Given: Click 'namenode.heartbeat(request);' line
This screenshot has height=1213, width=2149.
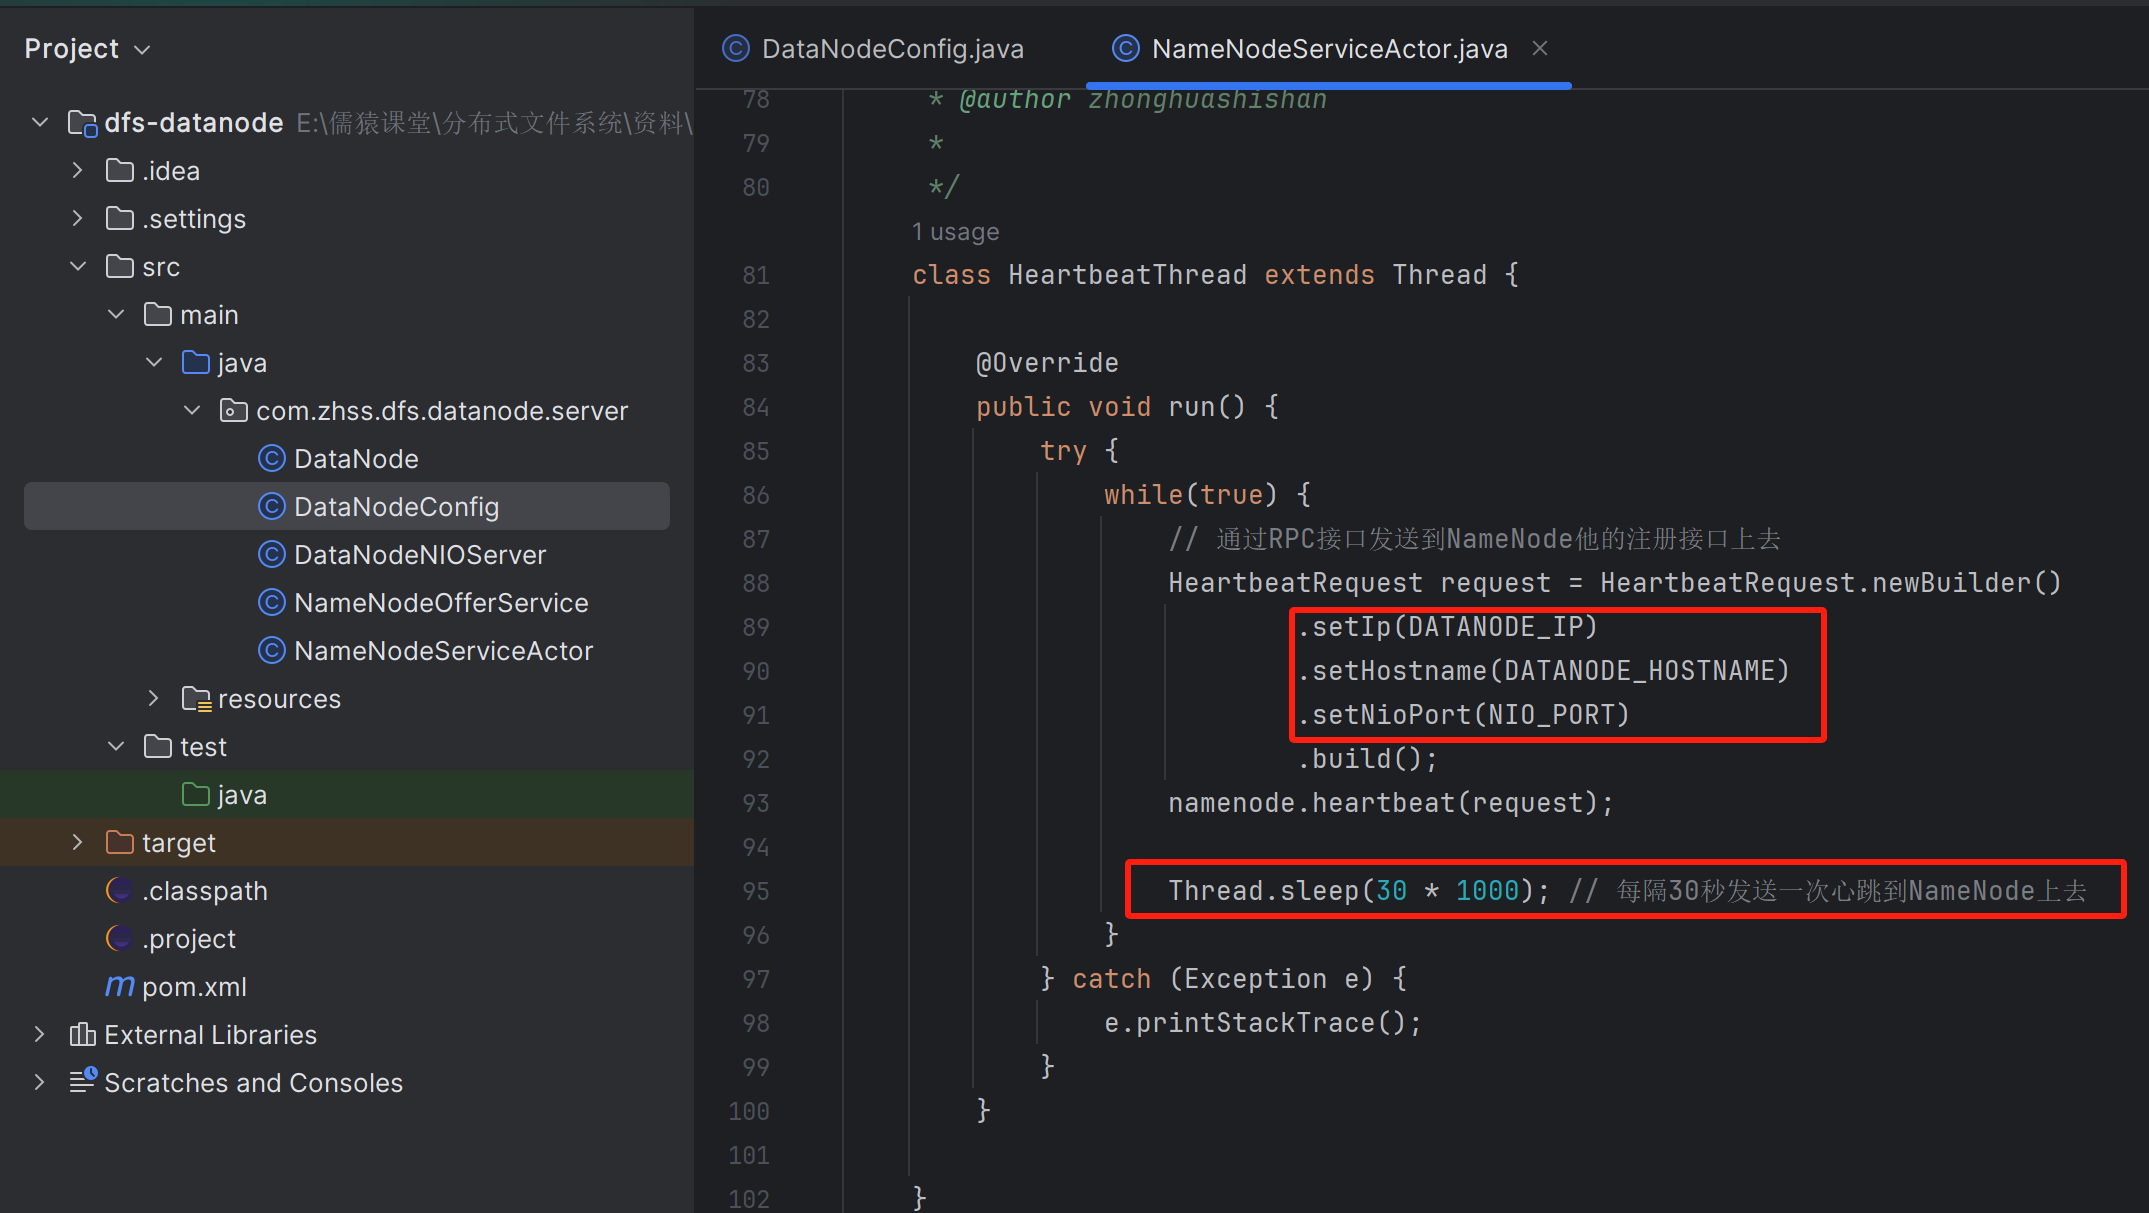Looking at the screenshot, I should point(1391,803).
